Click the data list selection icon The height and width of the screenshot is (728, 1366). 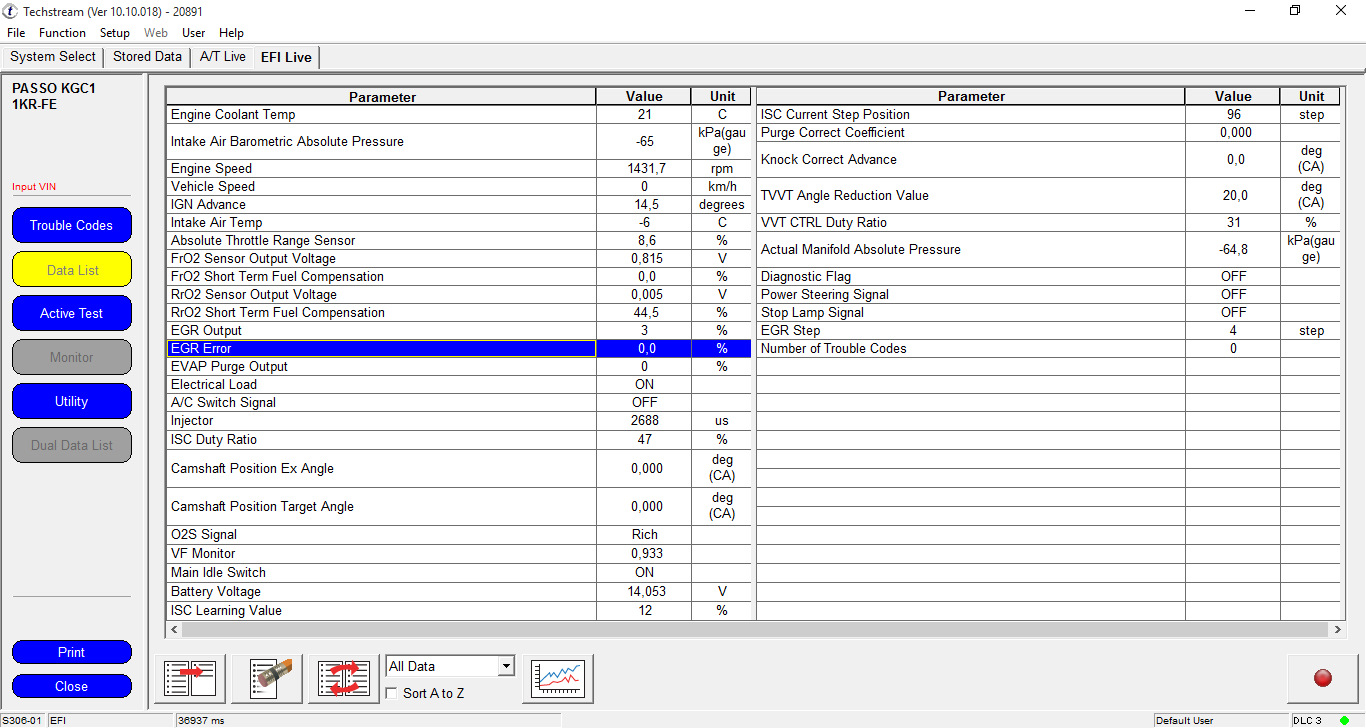tap(190, 679)
